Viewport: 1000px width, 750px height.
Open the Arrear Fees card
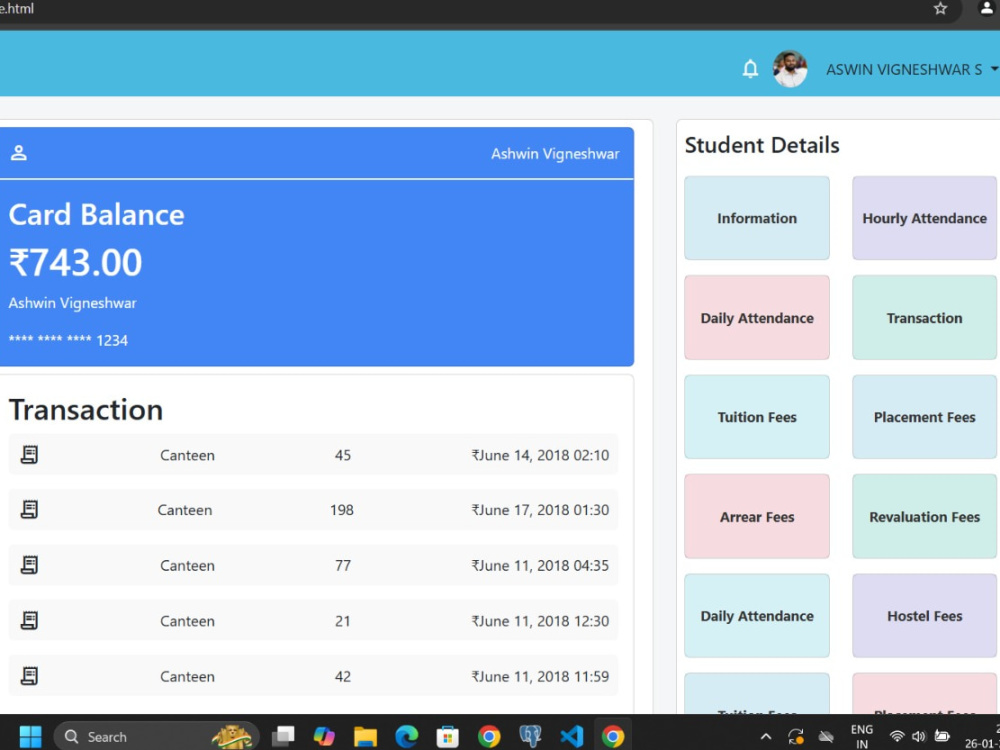[757, 517]
